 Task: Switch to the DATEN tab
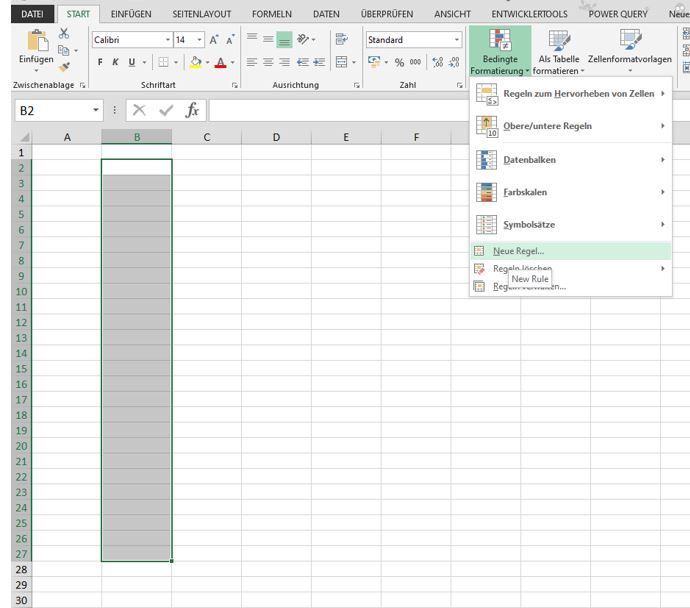coord(326,14)
